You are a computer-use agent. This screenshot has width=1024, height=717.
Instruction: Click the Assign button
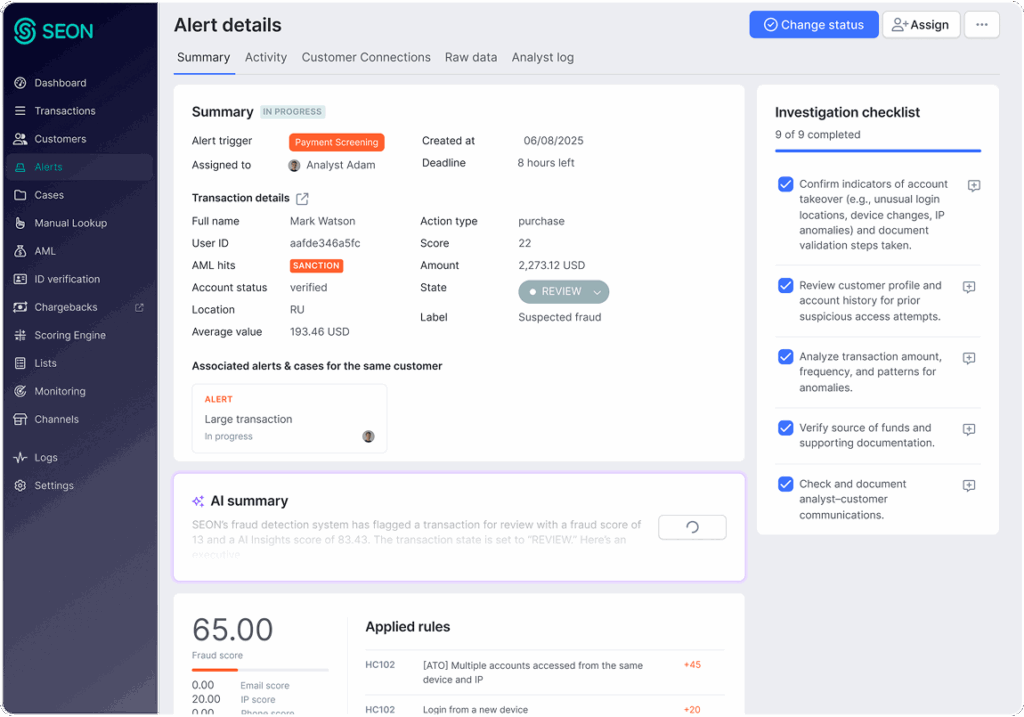click(920, 25)
